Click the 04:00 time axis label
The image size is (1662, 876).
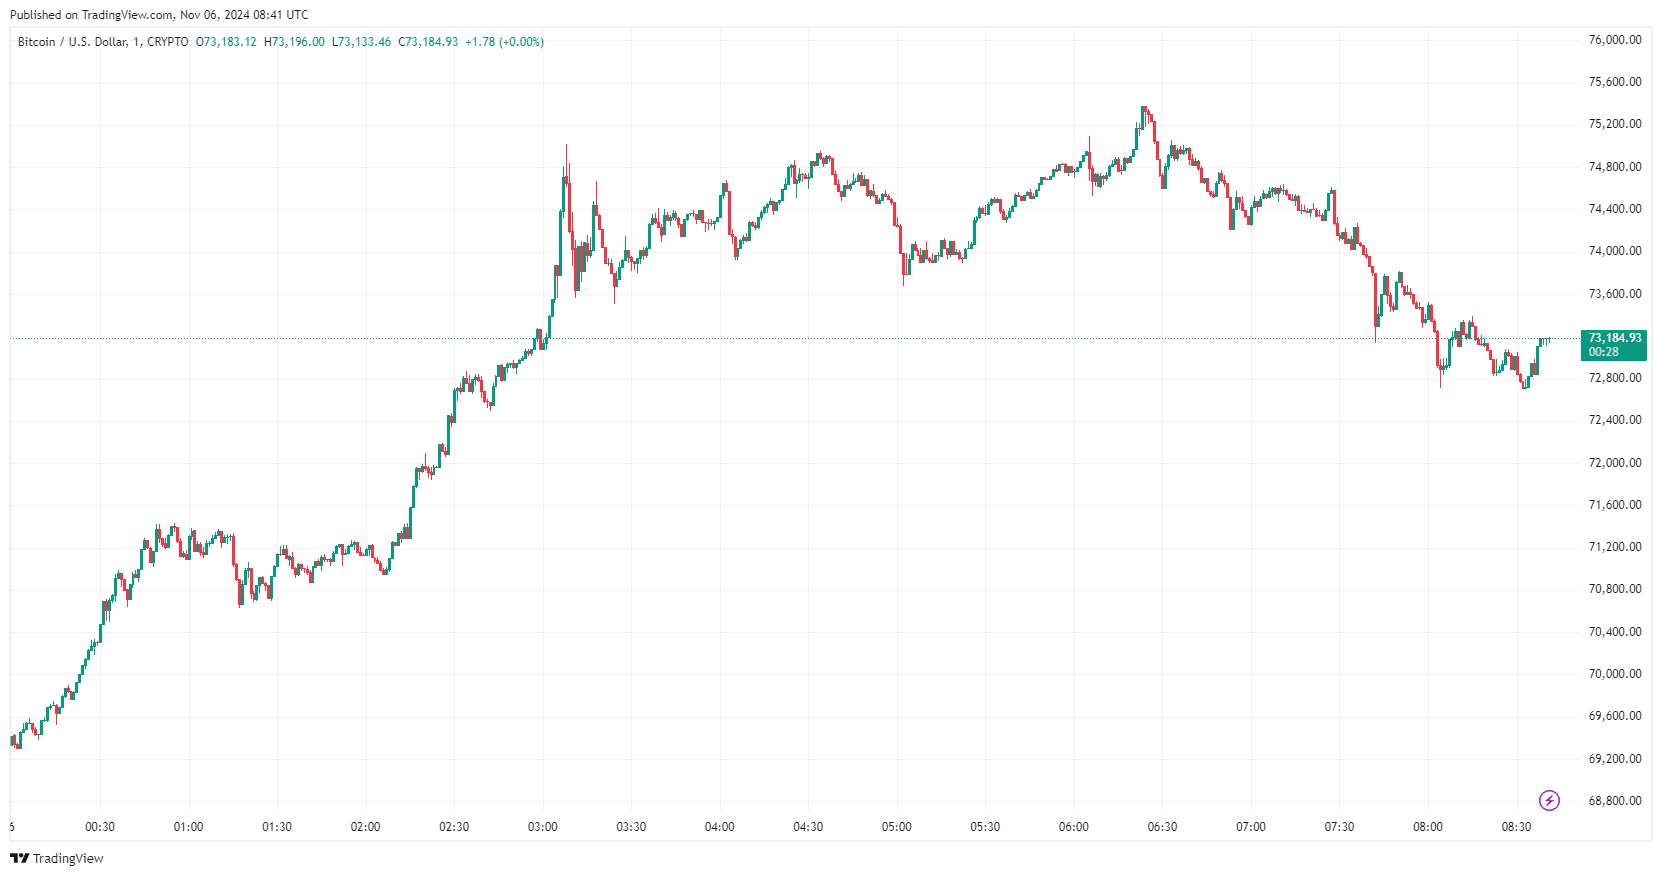[719, 827]
